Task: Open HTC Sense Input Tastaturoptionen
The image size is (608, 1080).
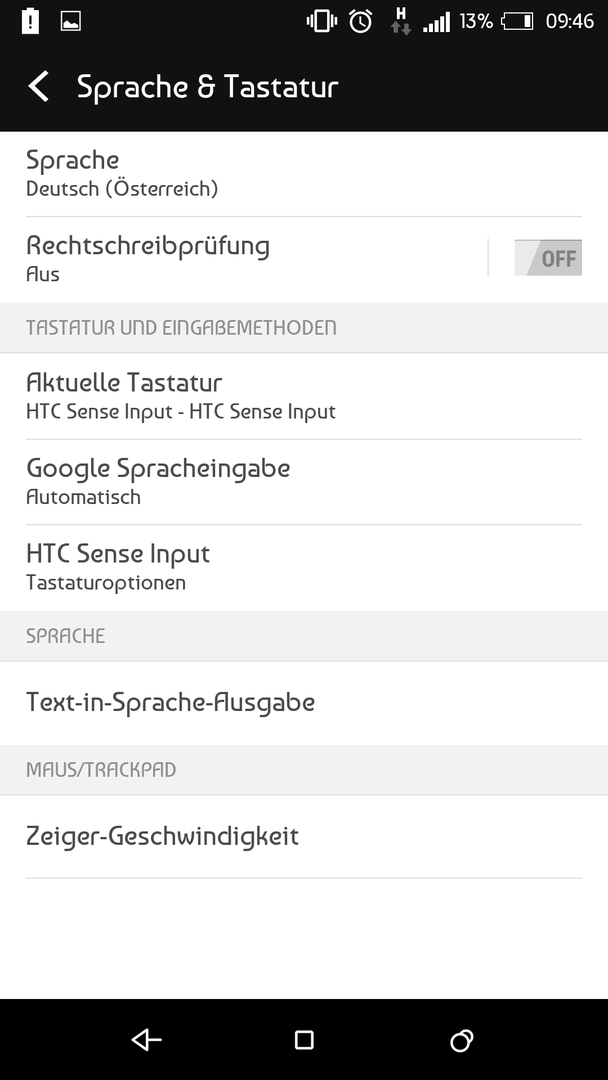Action: [304, 568]
